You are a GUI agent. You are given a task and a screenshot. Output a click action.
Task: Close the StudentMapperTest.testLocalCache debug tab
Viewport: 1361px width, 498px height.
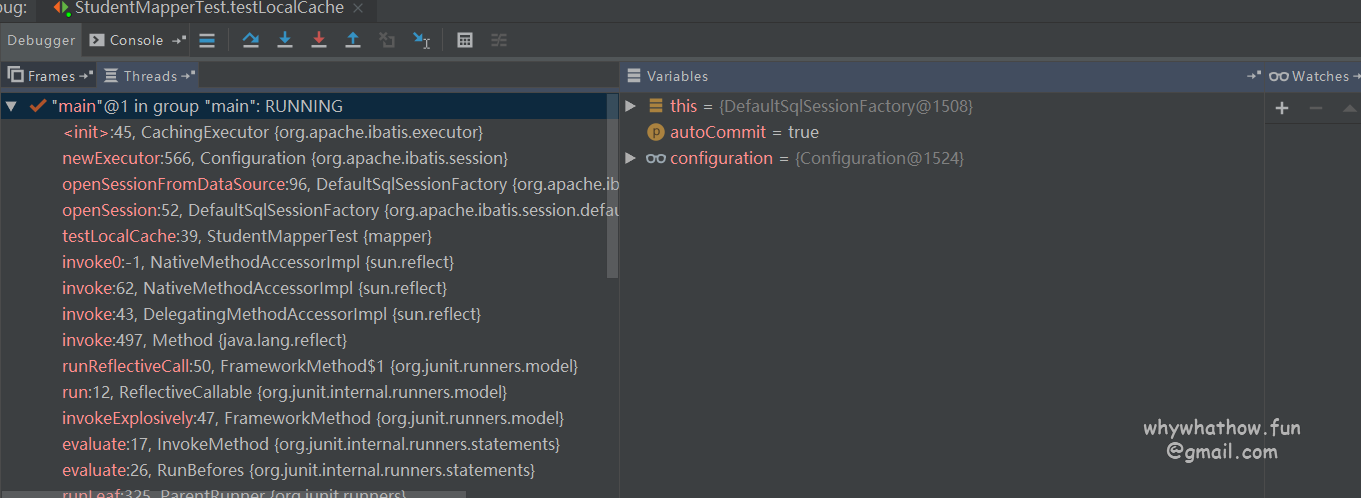358,9
